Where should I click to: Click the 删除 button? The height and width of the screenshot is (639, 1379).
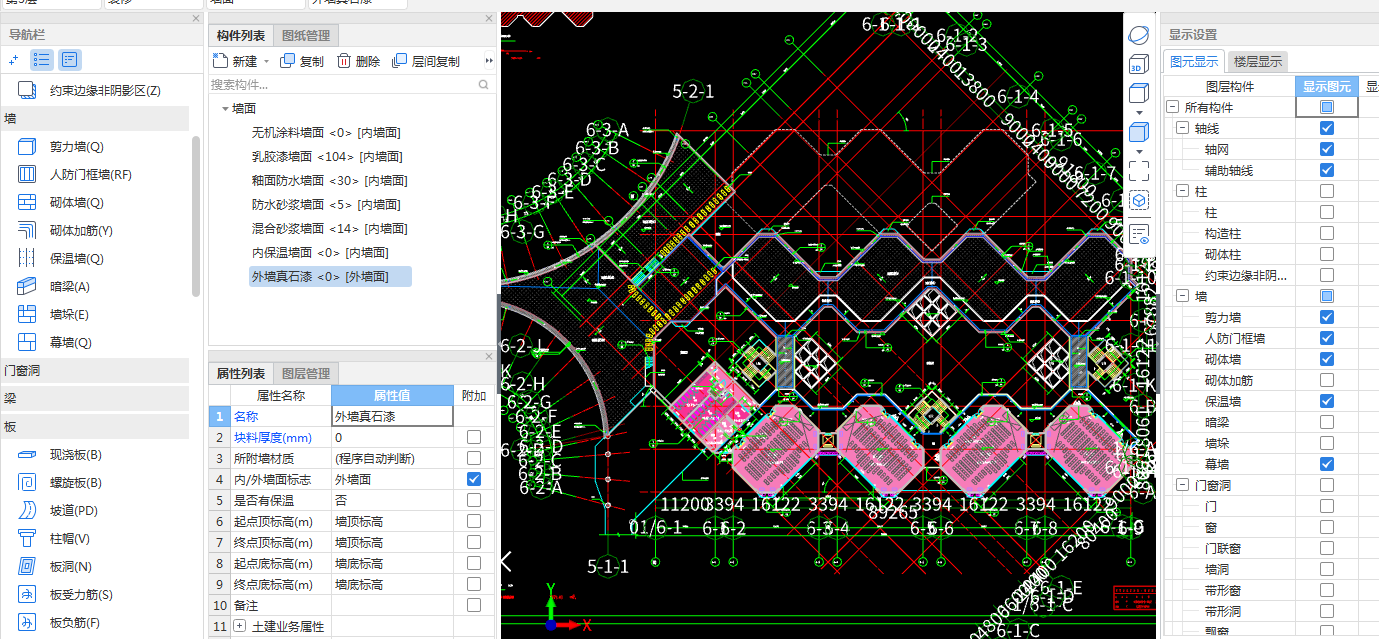point(358,61)
